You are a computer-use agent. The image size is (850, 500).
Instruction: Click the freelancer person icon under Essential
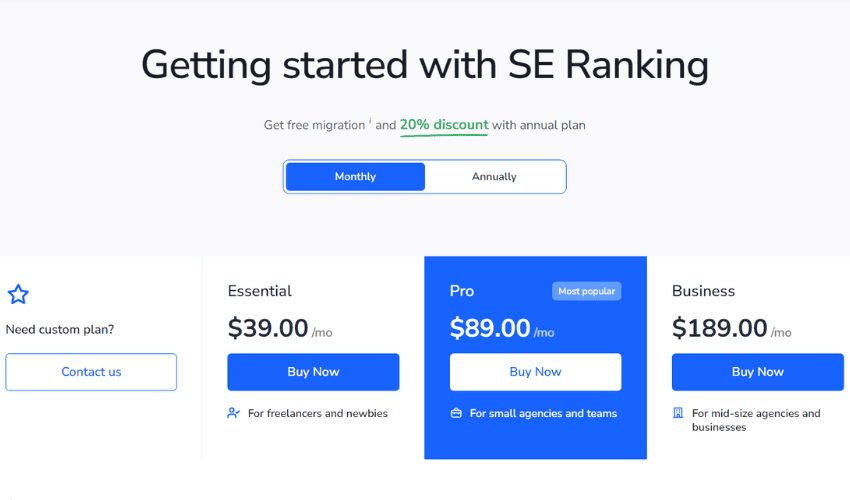point(233,413)
